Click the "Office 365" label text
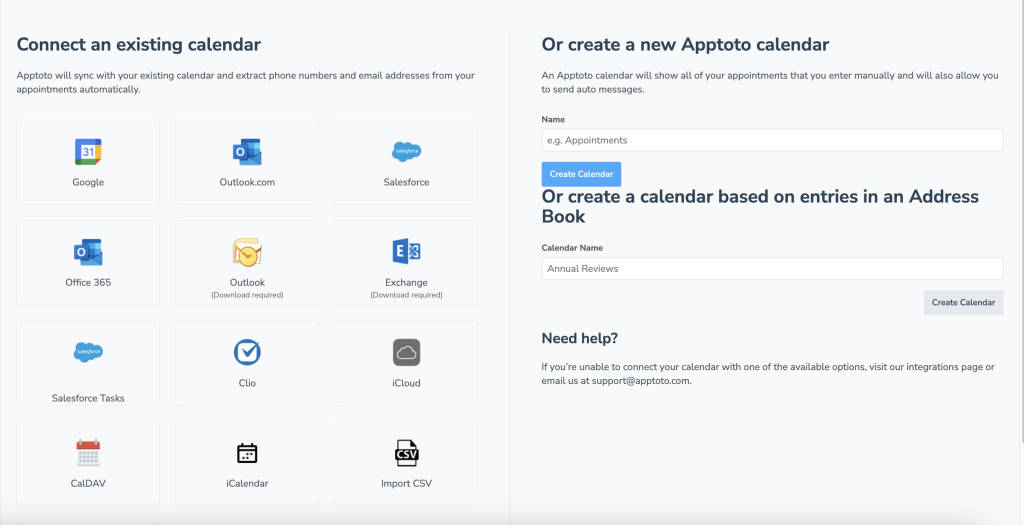 88,283
